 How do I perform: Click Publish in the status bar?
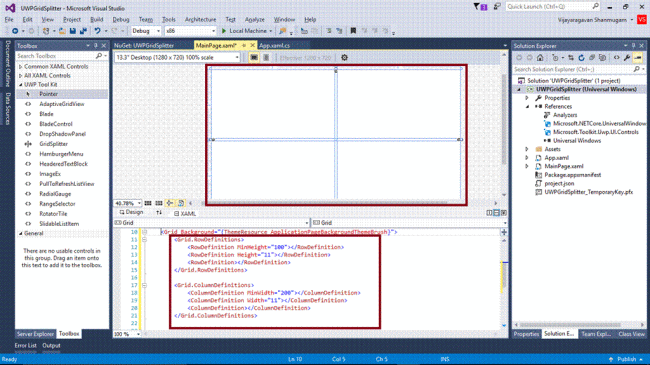pos(626,359)
